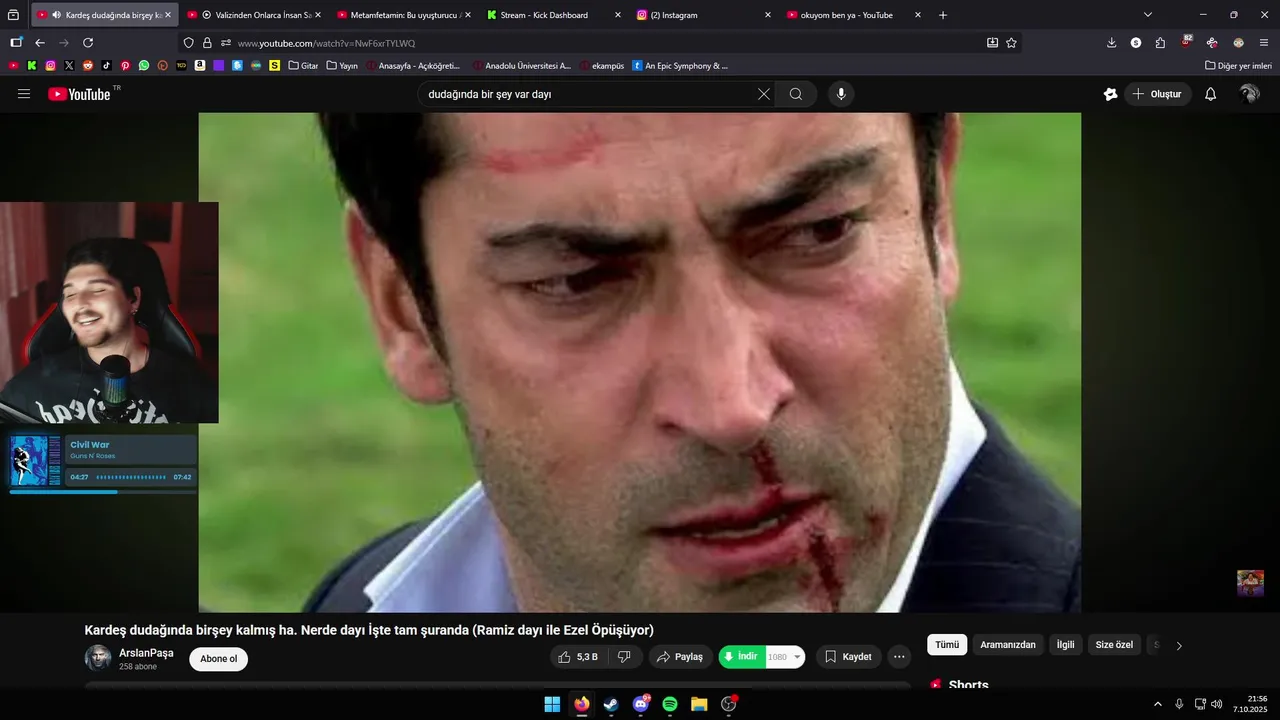This screenshot has height=720, width=1280.
Task: Open Instagram bookmark in bookmarks bar
Action: coord(51,65)
